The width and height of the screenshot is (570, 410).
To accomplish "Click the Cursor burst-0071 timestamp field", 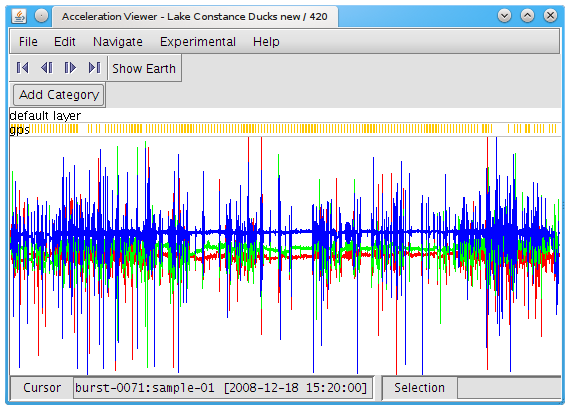I will (x=222, y=388).
